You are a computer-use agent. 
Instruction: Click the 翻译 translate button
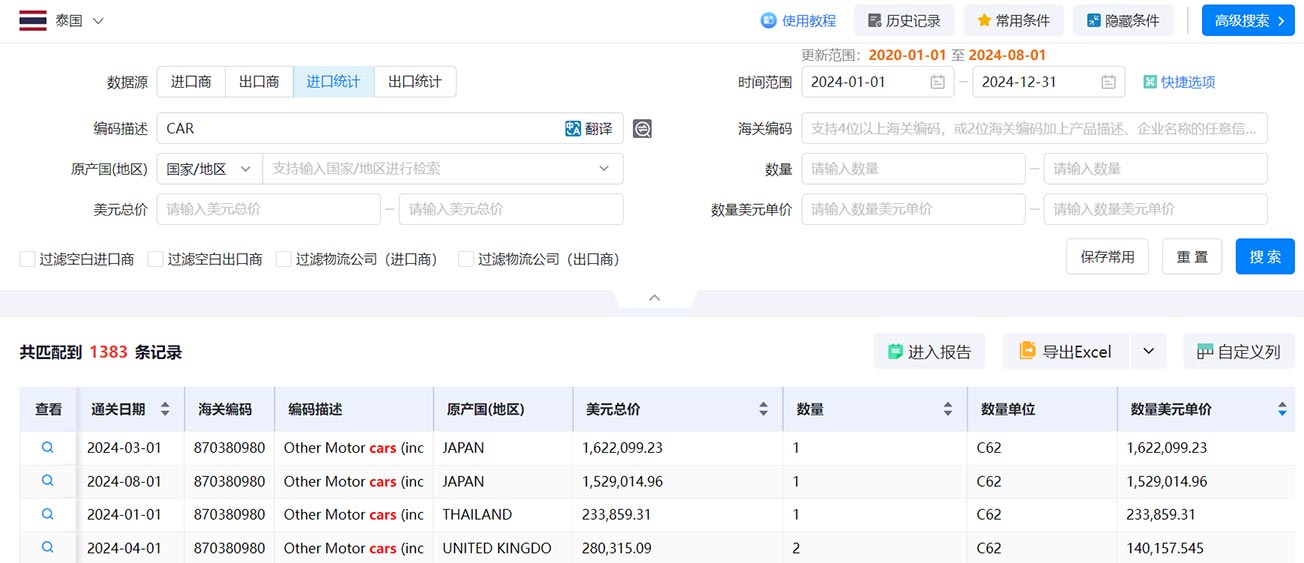[589, 128]
